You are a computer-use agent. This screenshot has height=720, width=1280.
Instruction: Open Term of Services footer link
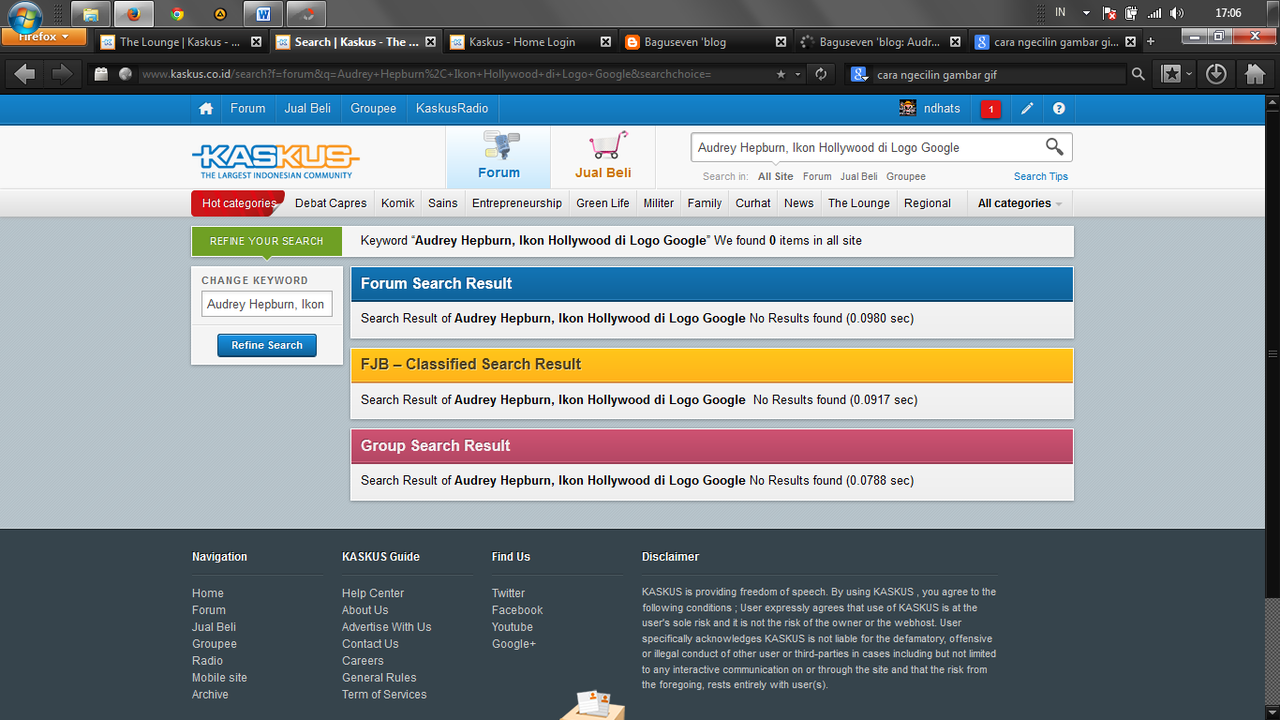(384, 695)
